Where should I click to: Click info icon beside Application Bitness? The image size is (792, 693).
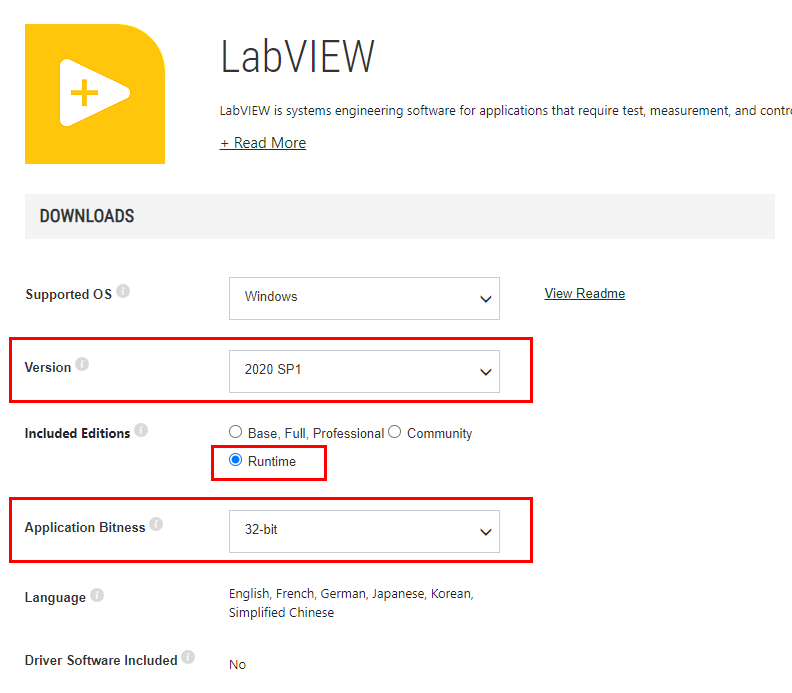click(x=156, y=525)
